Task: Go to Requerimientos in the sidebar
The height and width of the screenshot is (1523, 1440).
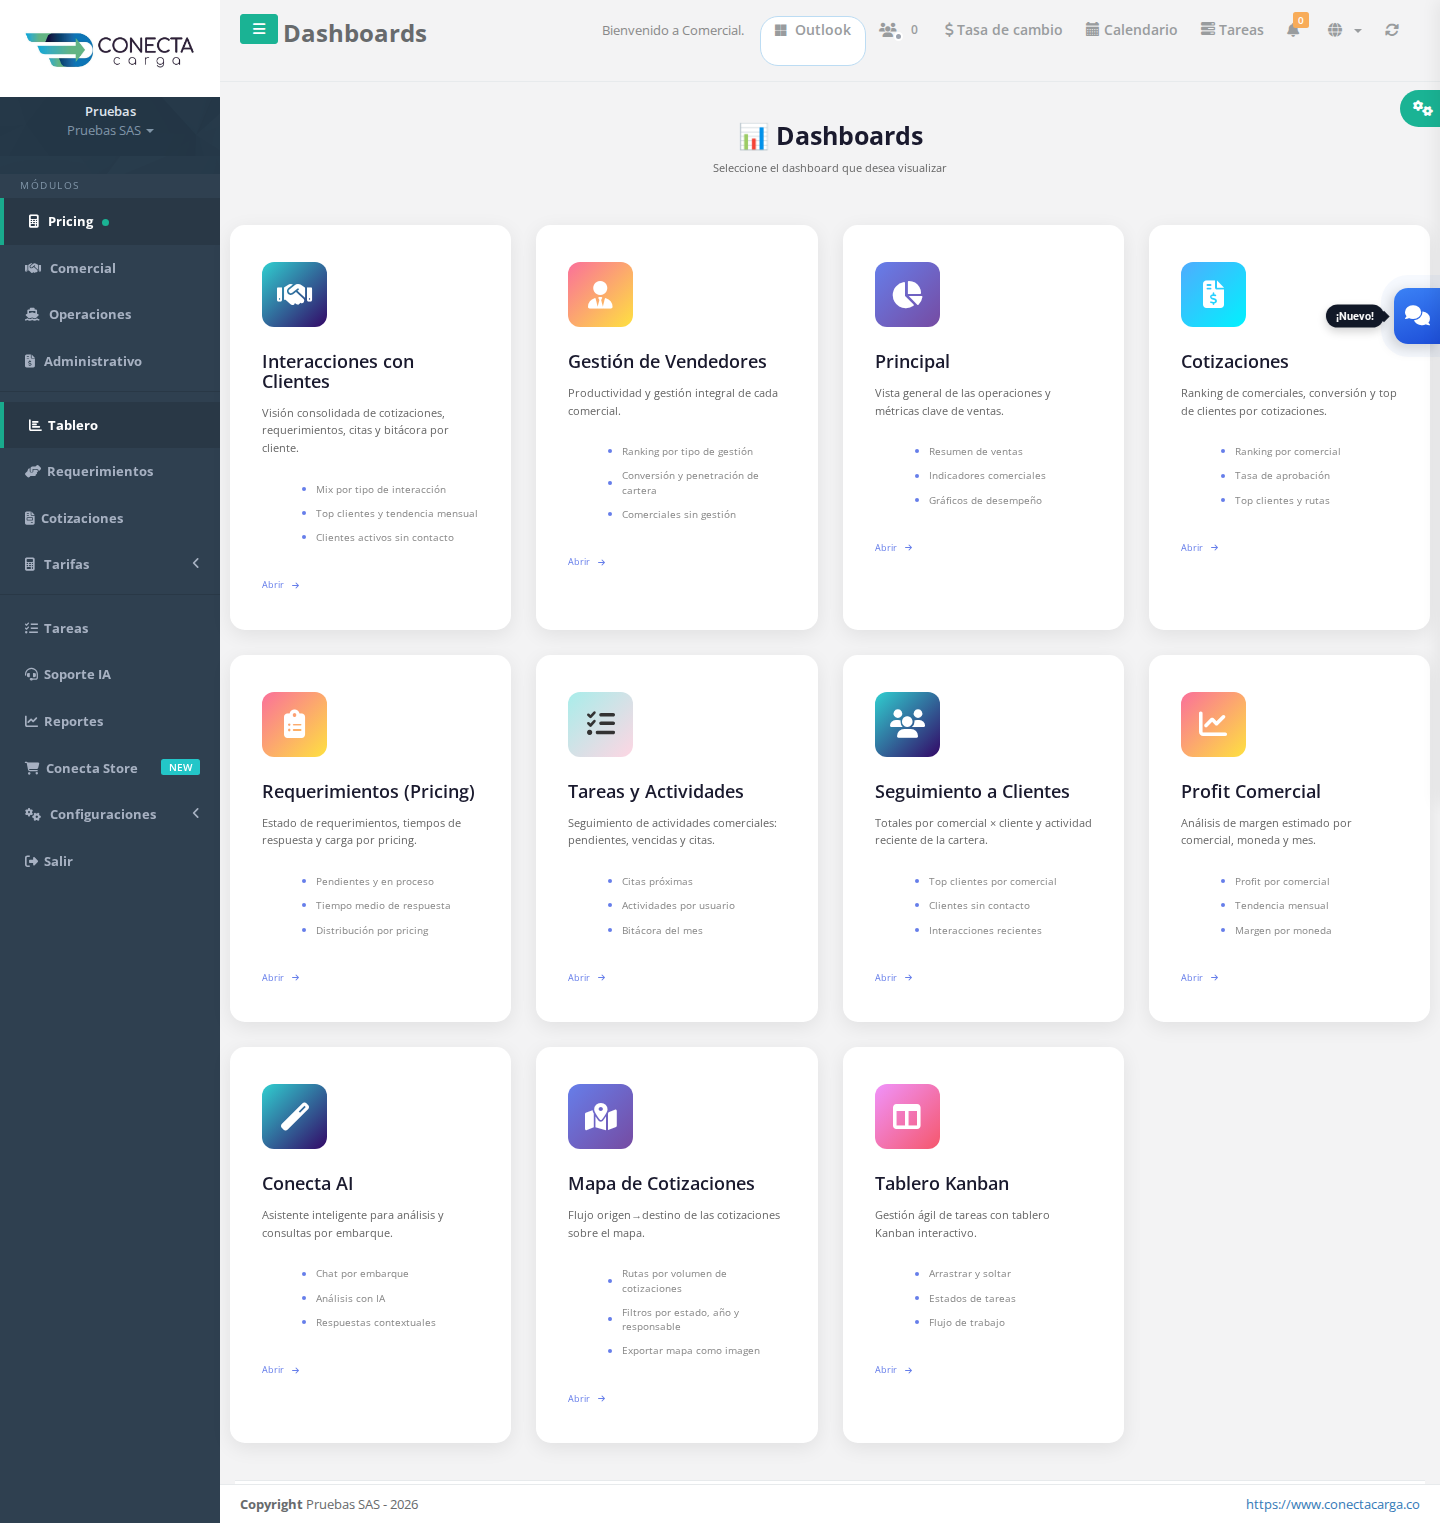Action: coord(110,471)
